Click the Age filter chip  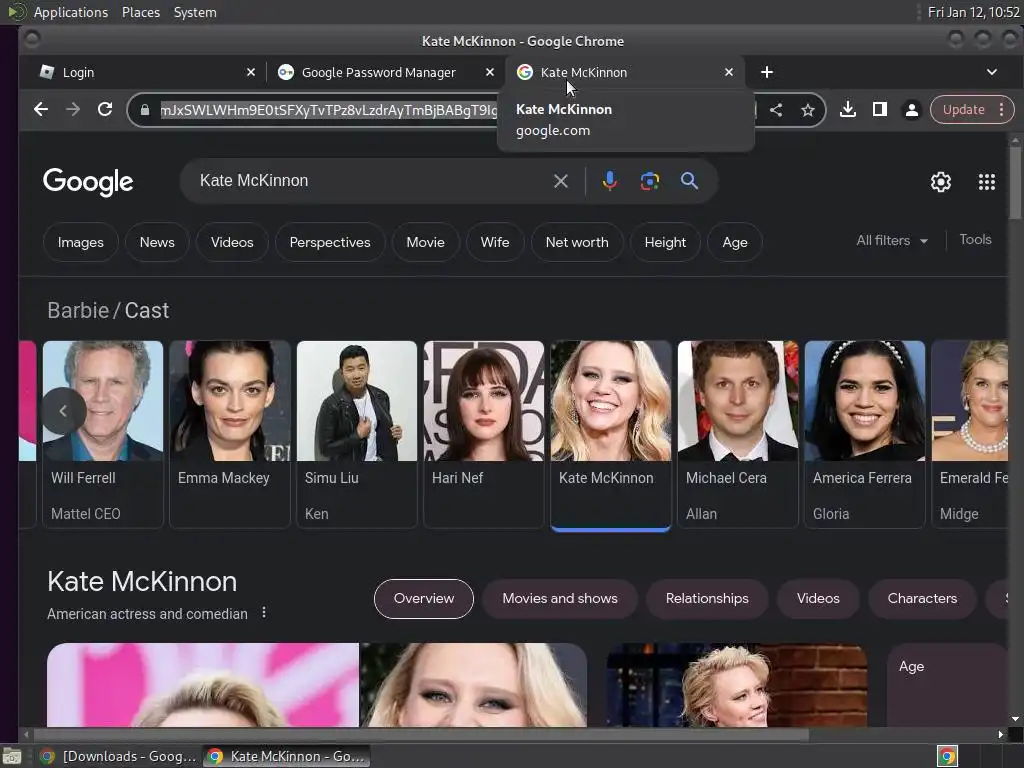click(735, 242)
